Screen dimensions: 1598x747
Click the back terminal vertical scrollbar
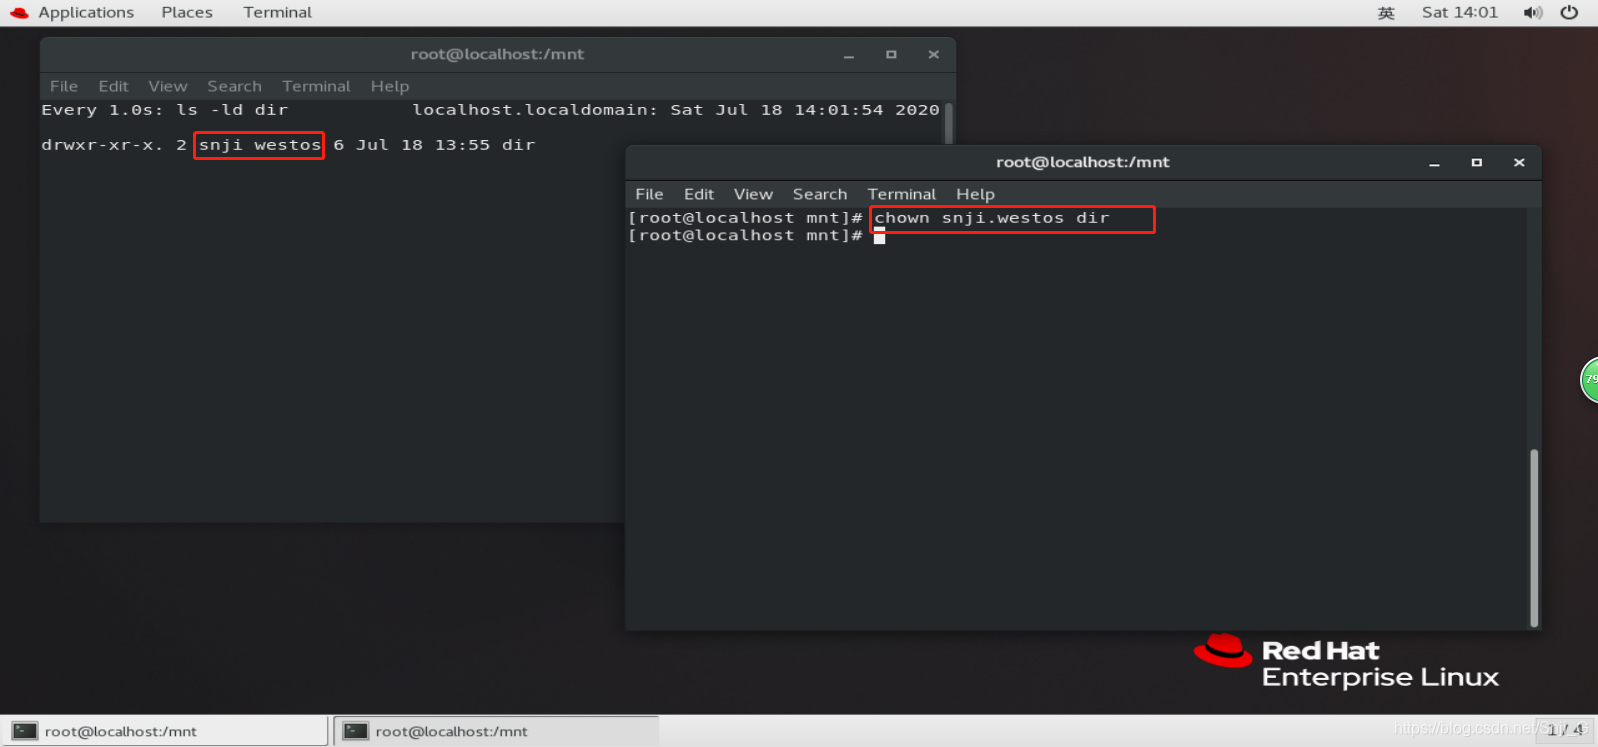click(949, 122)
